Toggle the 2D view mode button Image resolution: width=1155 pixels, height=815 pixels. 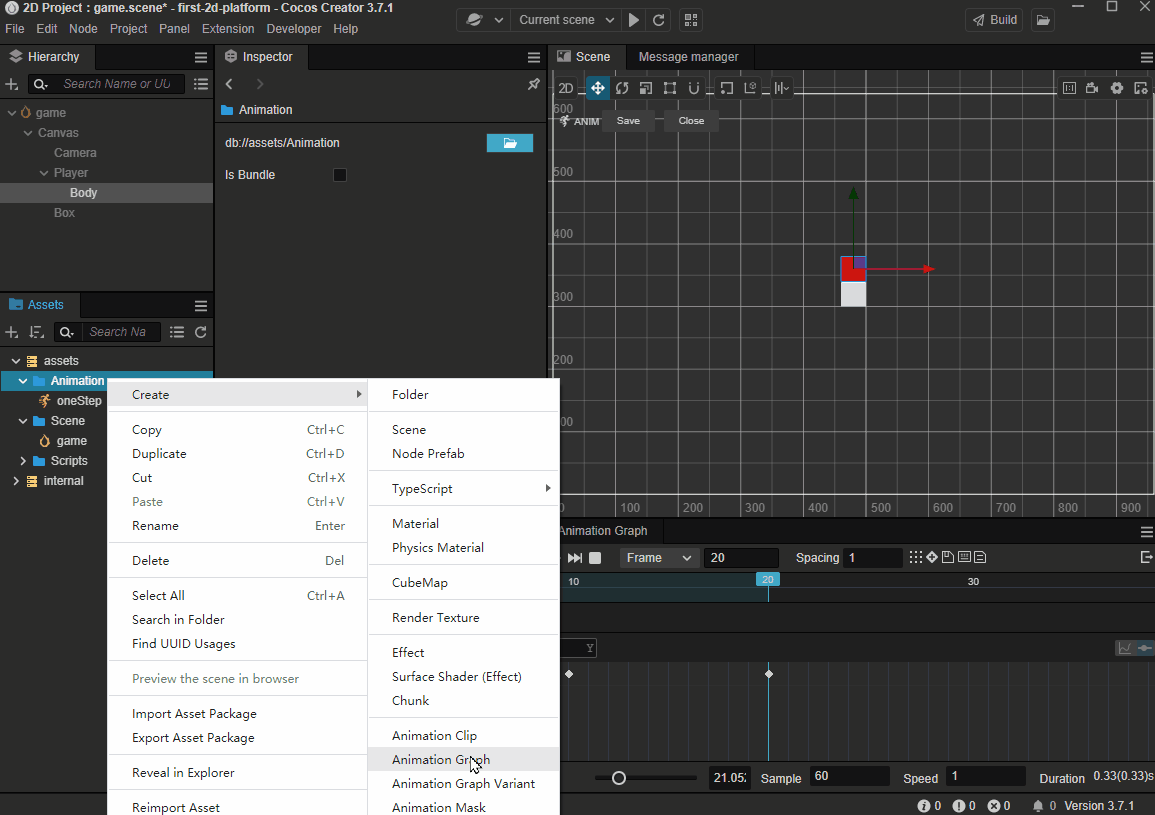point(566,88)
